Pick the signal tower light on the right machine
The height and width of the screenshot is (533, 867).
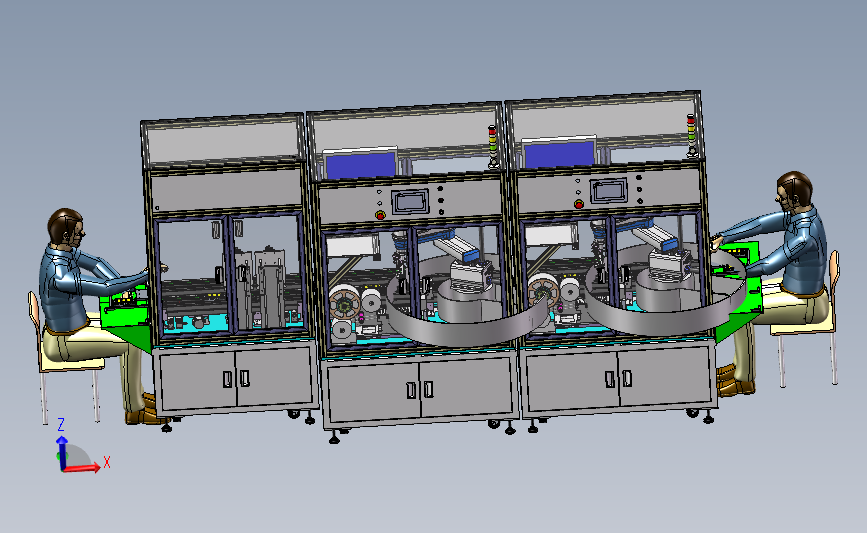[691, 135]
